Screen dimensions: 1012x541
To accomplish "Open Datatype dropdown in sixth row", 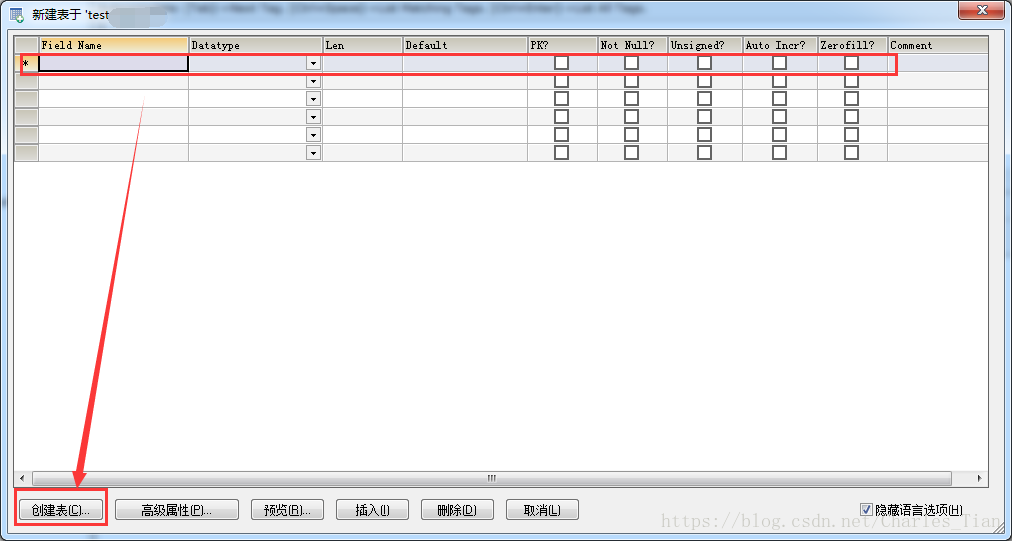I will pyautogui.click(x=314, y=153).
